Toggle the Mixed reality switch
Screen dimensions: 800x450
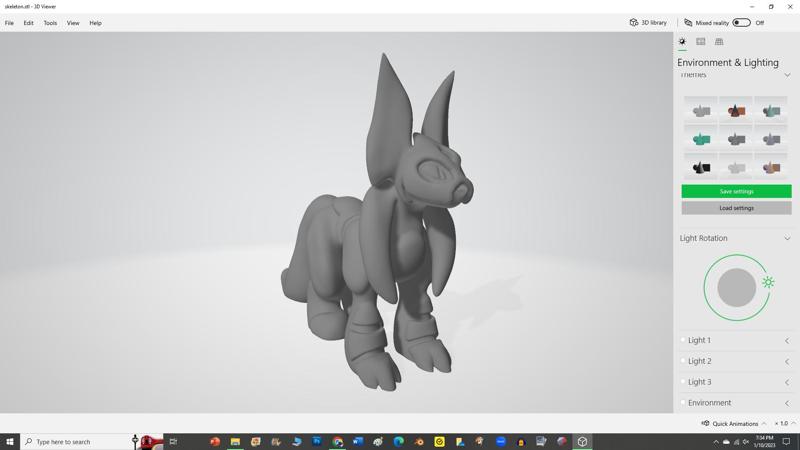point(741,23)
